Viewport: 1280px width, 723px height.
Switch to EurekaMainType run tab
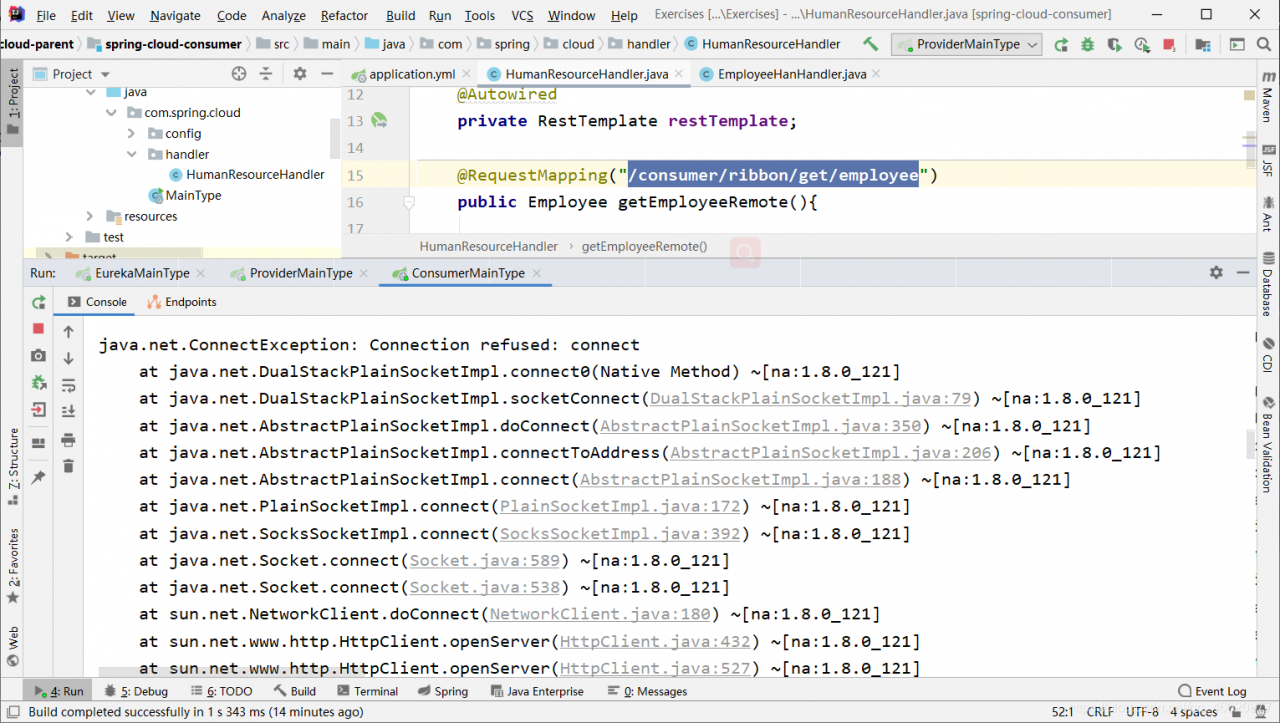pos(142,273)
